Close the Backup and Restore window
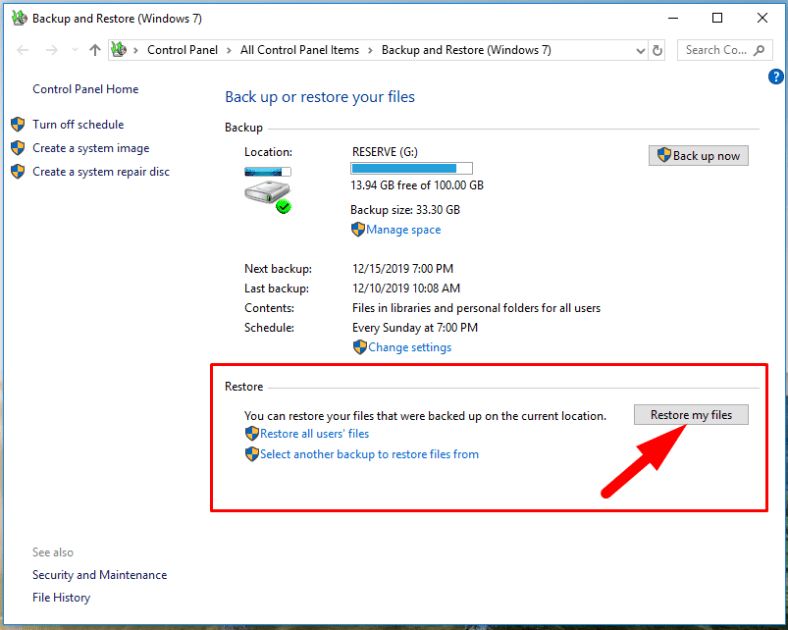Viewport: 788px width, 630px height. [762, 19]
